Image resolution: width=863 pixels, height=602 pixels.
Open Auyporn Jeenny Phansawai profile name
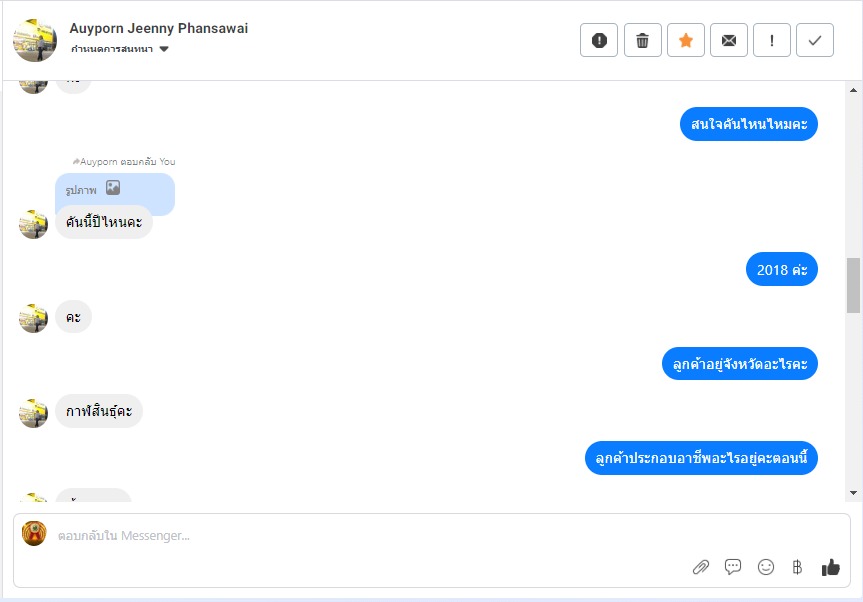click(x=159, y=28)
